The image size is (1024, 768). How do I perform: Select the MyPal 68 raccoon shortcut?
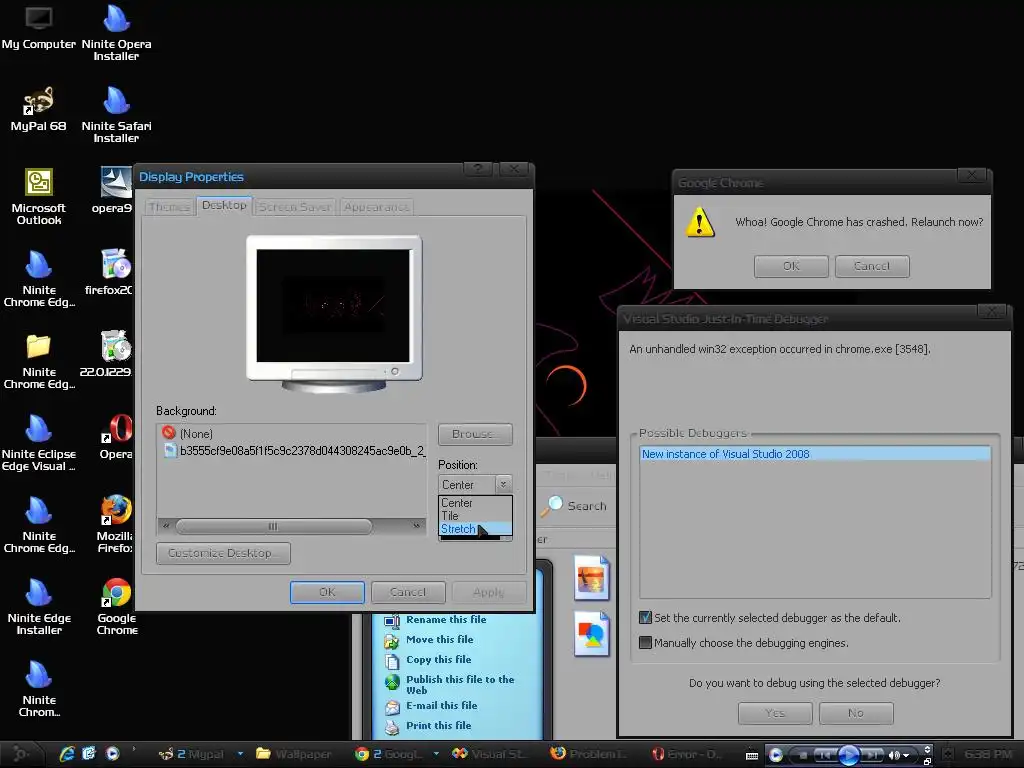[39, 110]
